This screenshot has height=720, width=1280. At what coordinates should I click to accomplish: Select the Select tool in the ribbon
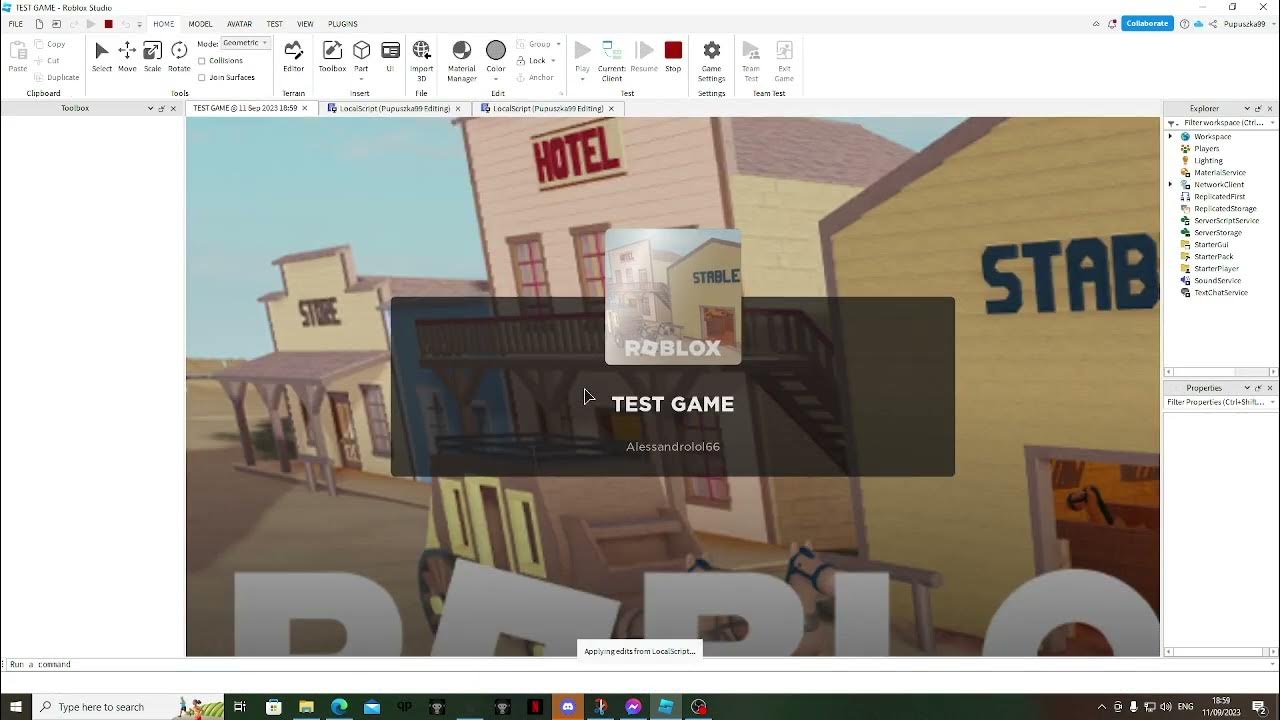102,56
